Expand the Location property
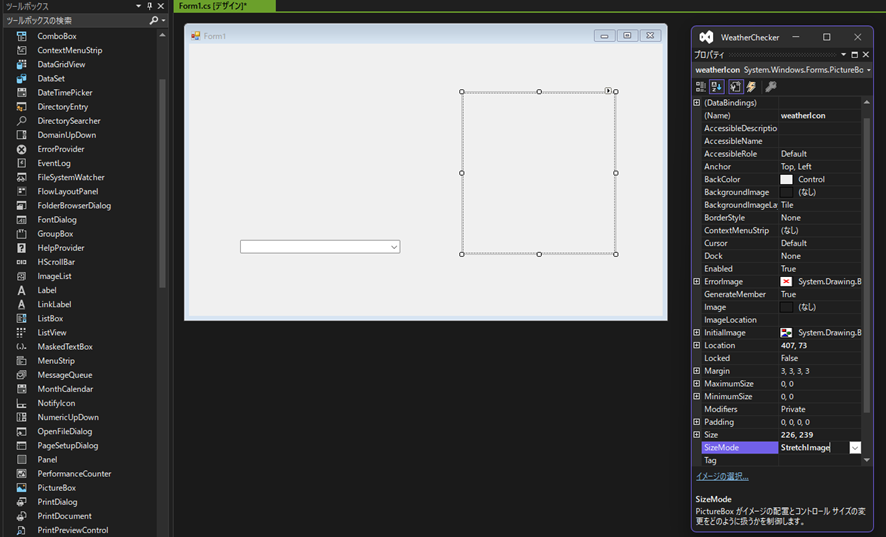The height and width of the screenshot is (537, 886). coord(697,345)
